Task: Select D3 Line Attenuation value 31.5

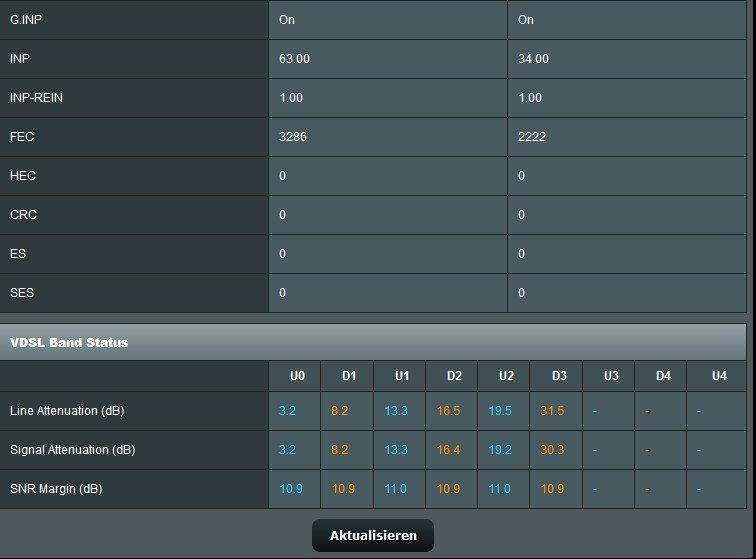Action: tap(552, 411)
